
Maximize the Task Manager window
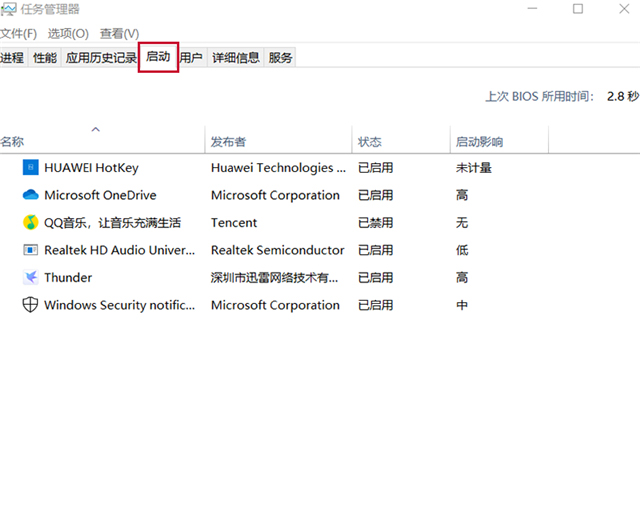pyautogui.click(x=578, y=9)
